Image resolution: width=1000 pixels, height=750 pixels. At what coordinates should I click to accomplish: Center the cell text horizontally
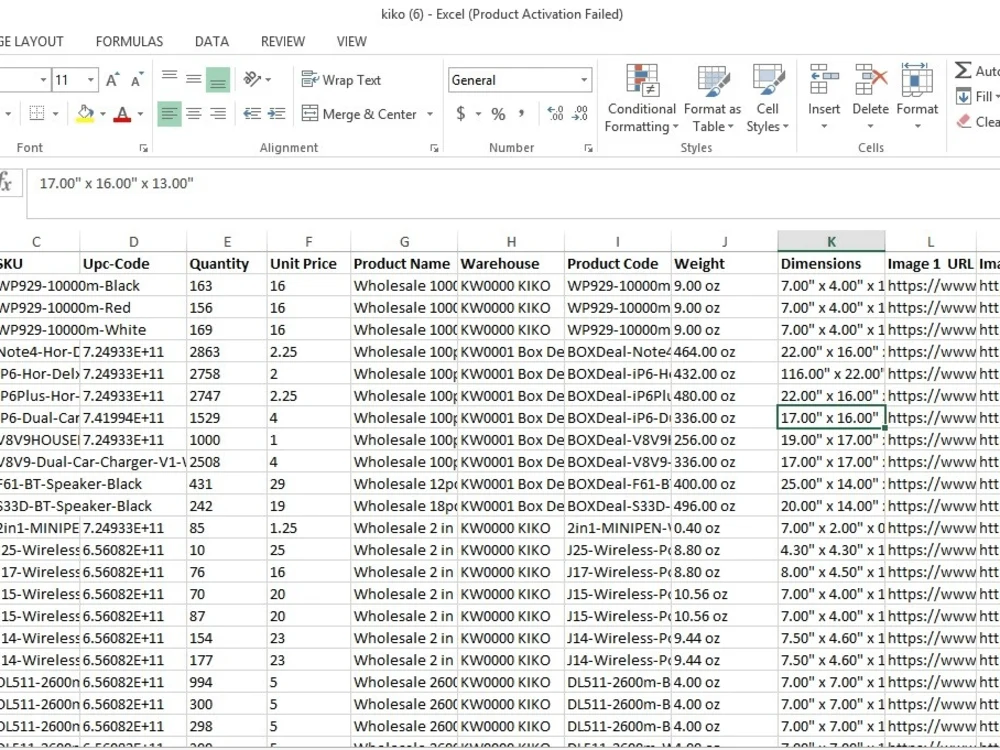[x=193, y=114]
